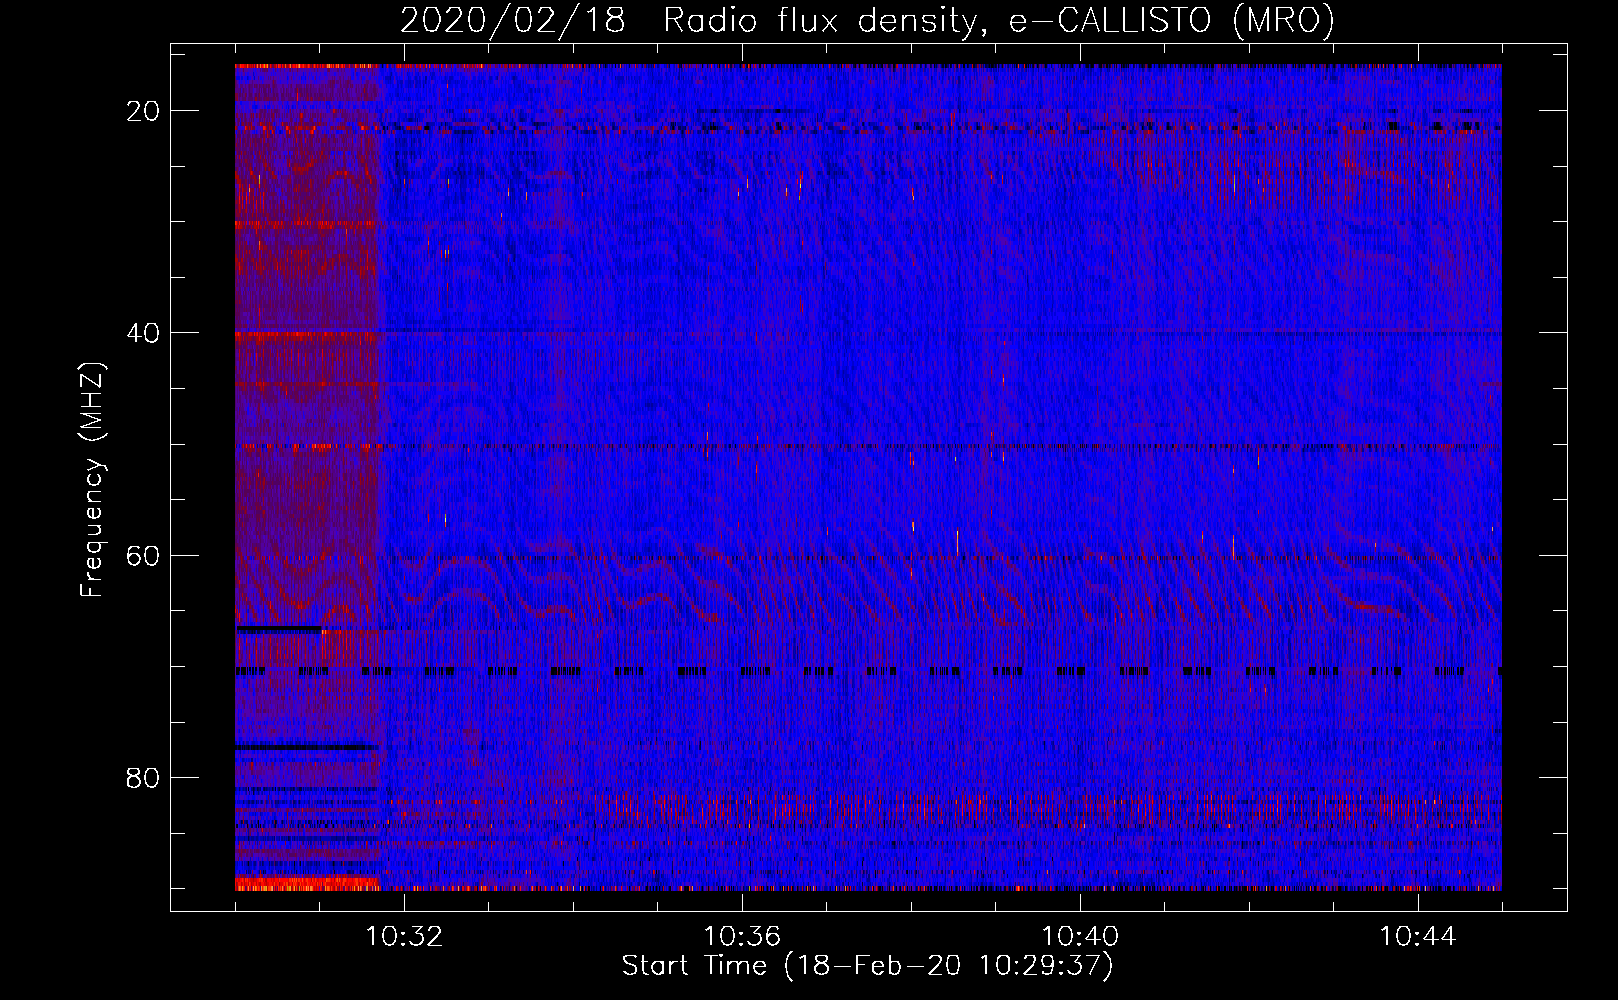Select the 80 MHz frequency tick label
The width and height of the screenshot is (1618, 1000).
click(x=143, y=777)
